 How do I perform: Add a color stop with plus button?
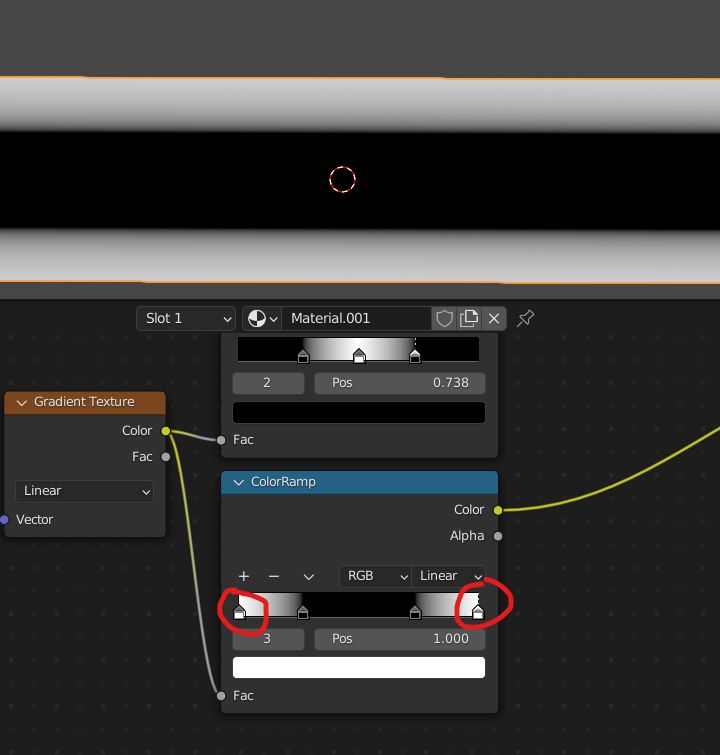click(x=244, y=576)
